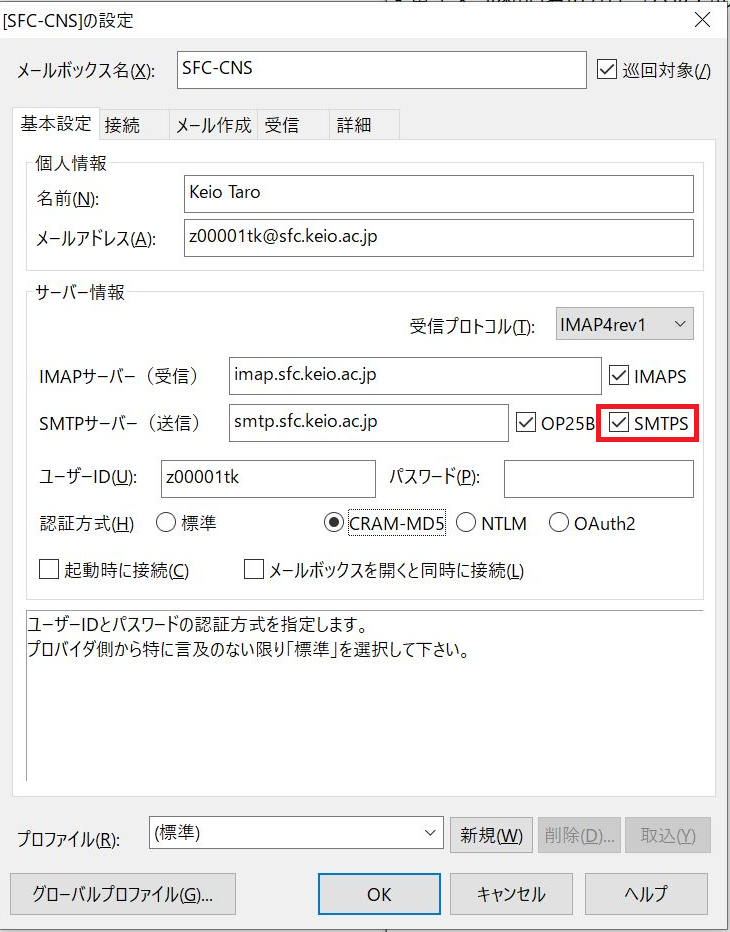Click the パスワード input field
730x932 pixels.
point(598,479)
